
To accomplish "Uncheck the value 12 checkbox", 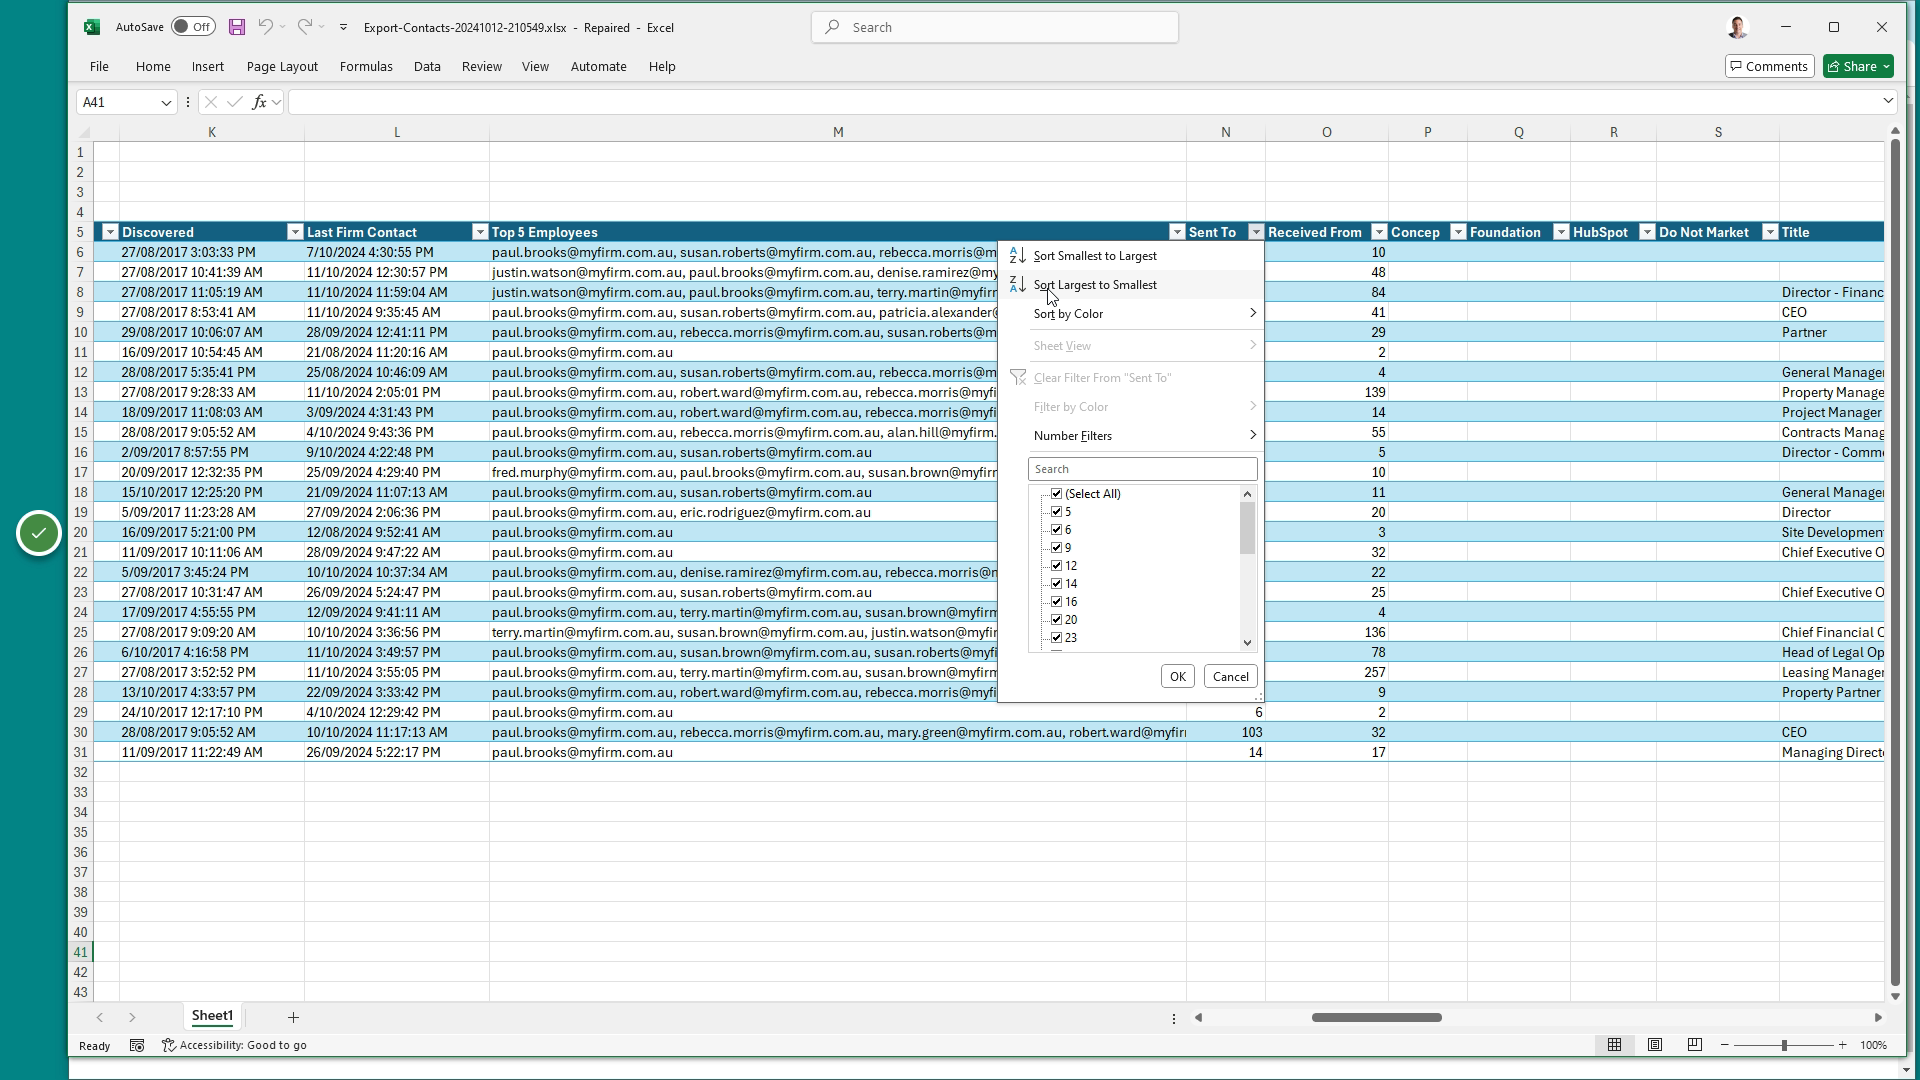I will coord(1056,566).
